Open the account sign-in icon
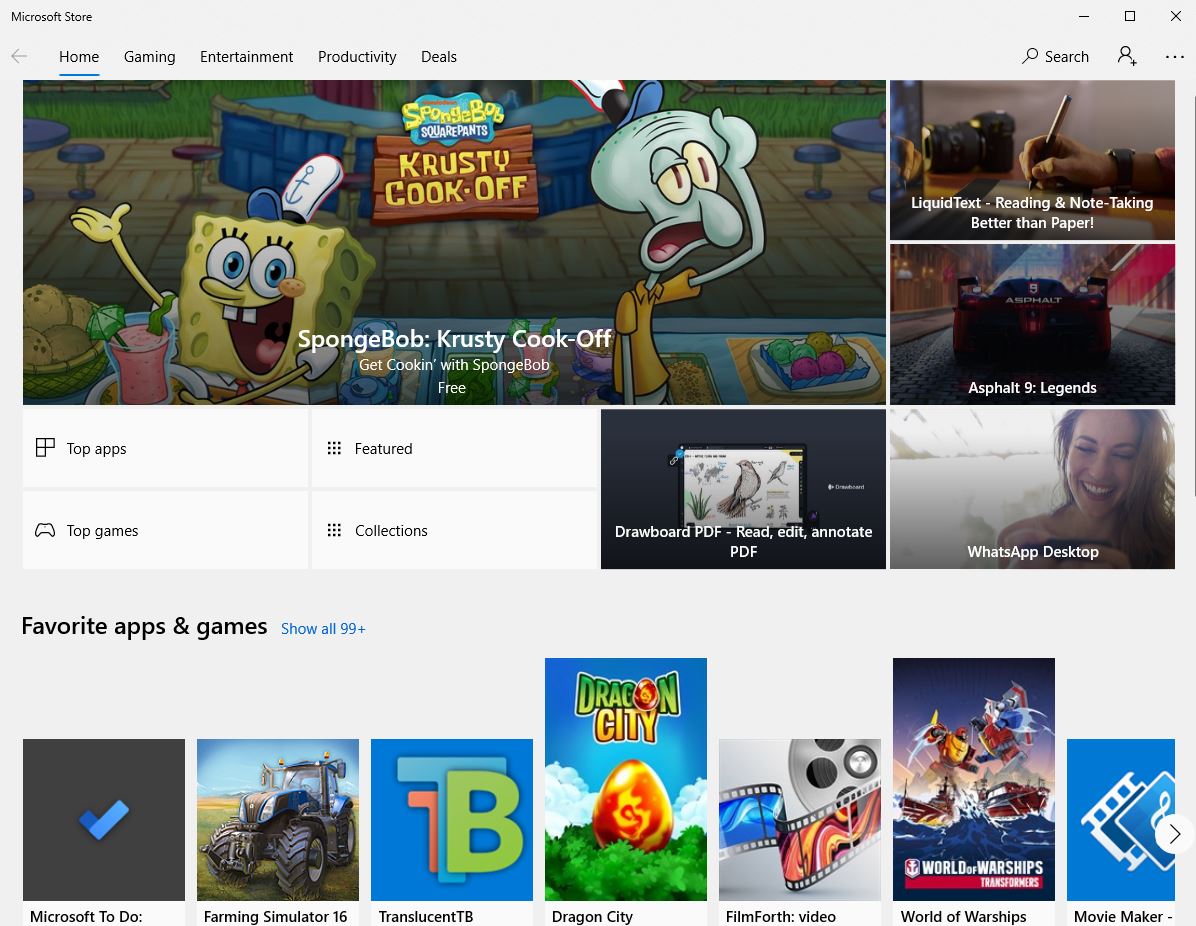The image size is (1196, 926). 1127,56
